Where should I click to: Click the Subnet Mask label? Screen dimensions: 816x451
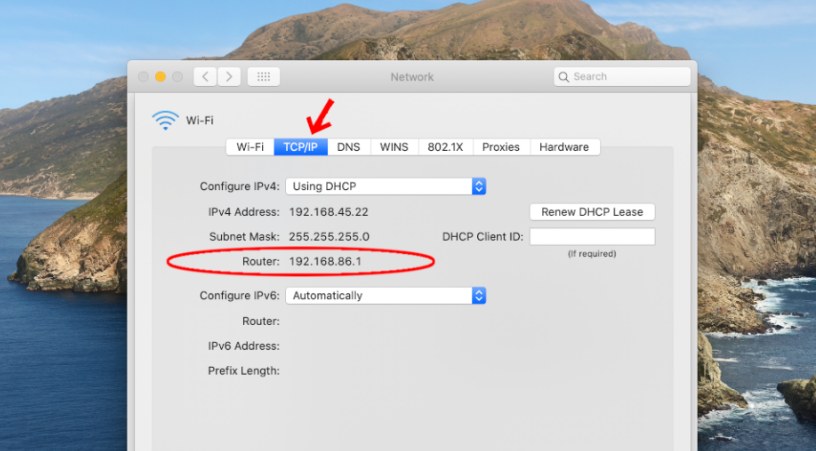(244, 237)
